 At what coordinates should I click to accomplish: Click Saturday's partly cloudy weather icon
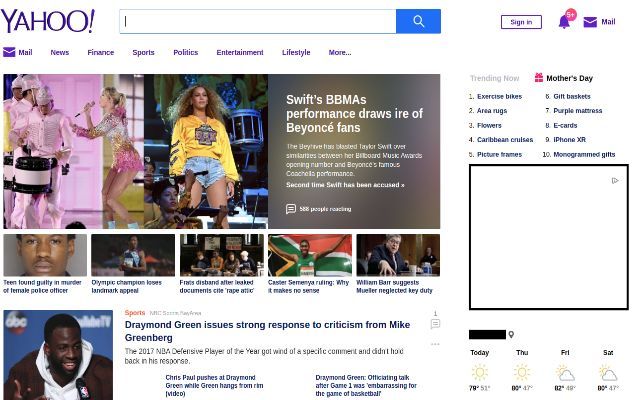pos(608,372)
